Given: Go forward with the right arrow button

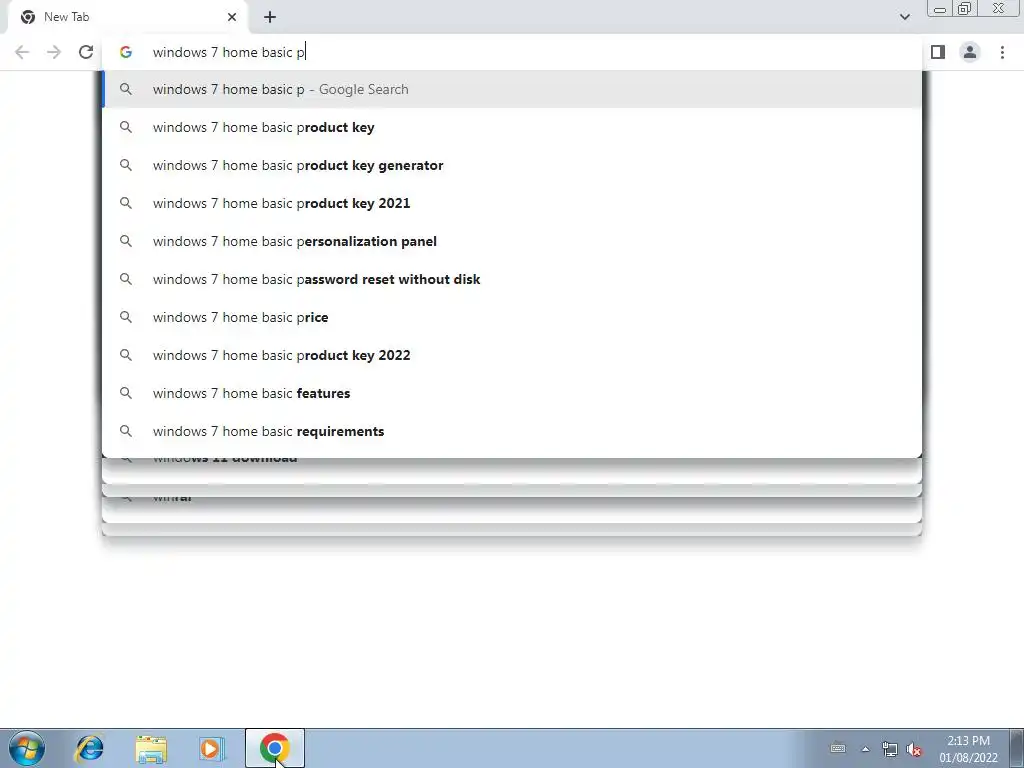Looking at the screenshot, I should point(54,52).
